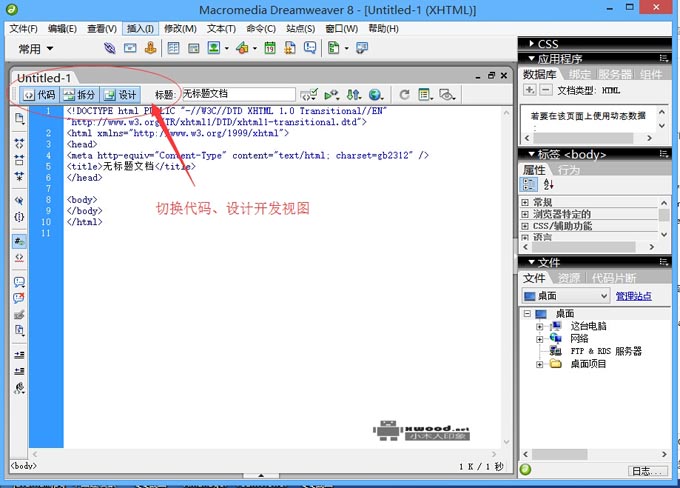Collapse the 文件 panel group
The height and width of the screenshot is (488, 680).
tap(531, 262)
